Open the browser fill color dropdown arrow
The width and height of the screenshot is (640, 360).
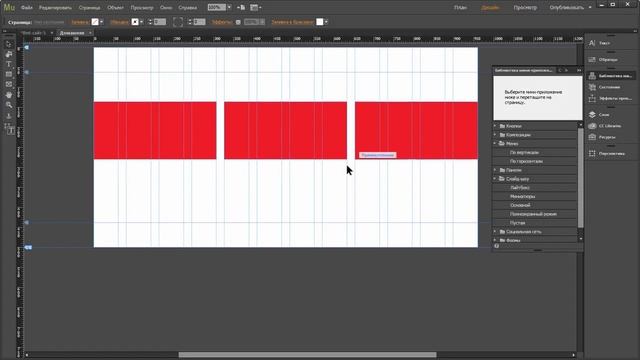[x=326, y=22]
